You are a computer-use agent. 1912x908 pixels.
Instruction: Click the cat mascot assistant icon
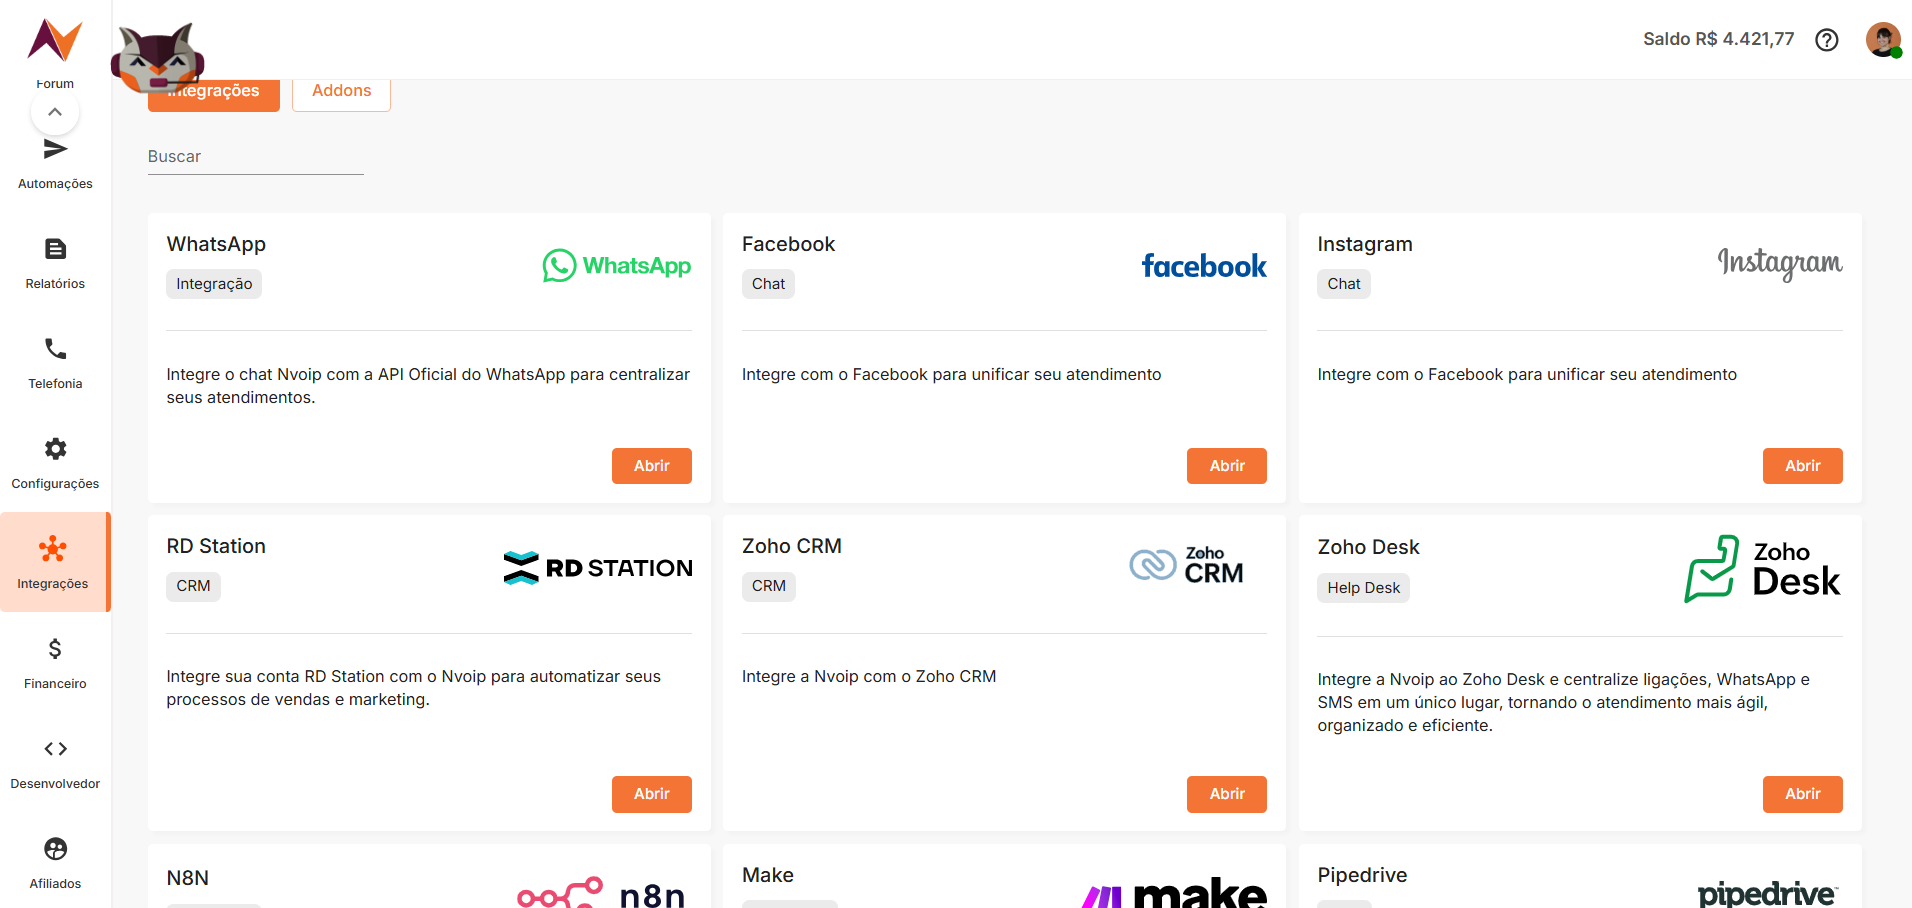click(158, 58)
